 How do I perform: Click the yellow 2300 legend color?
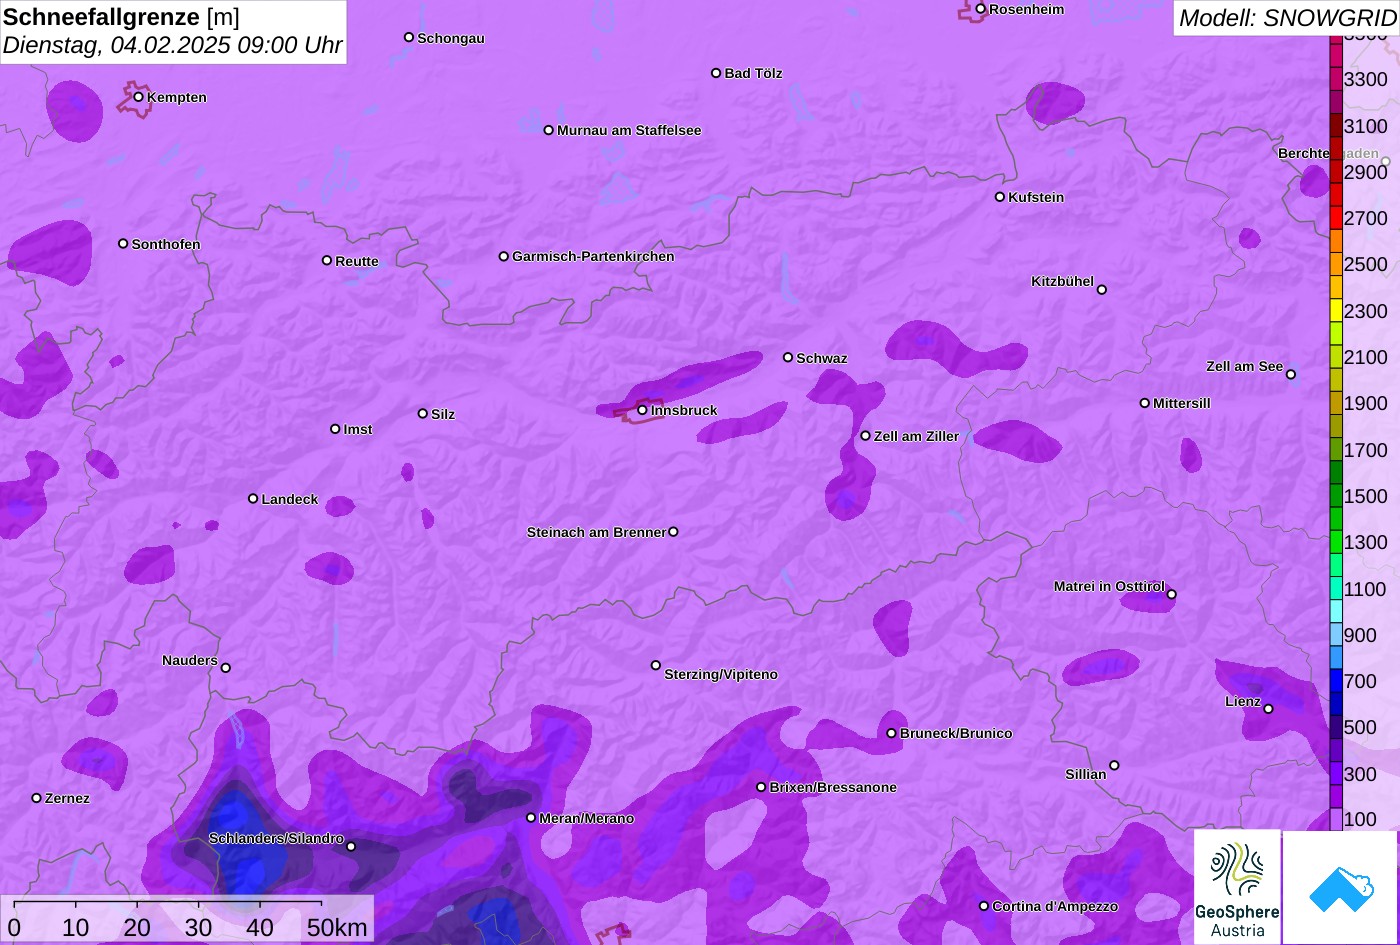(1336, 310)
